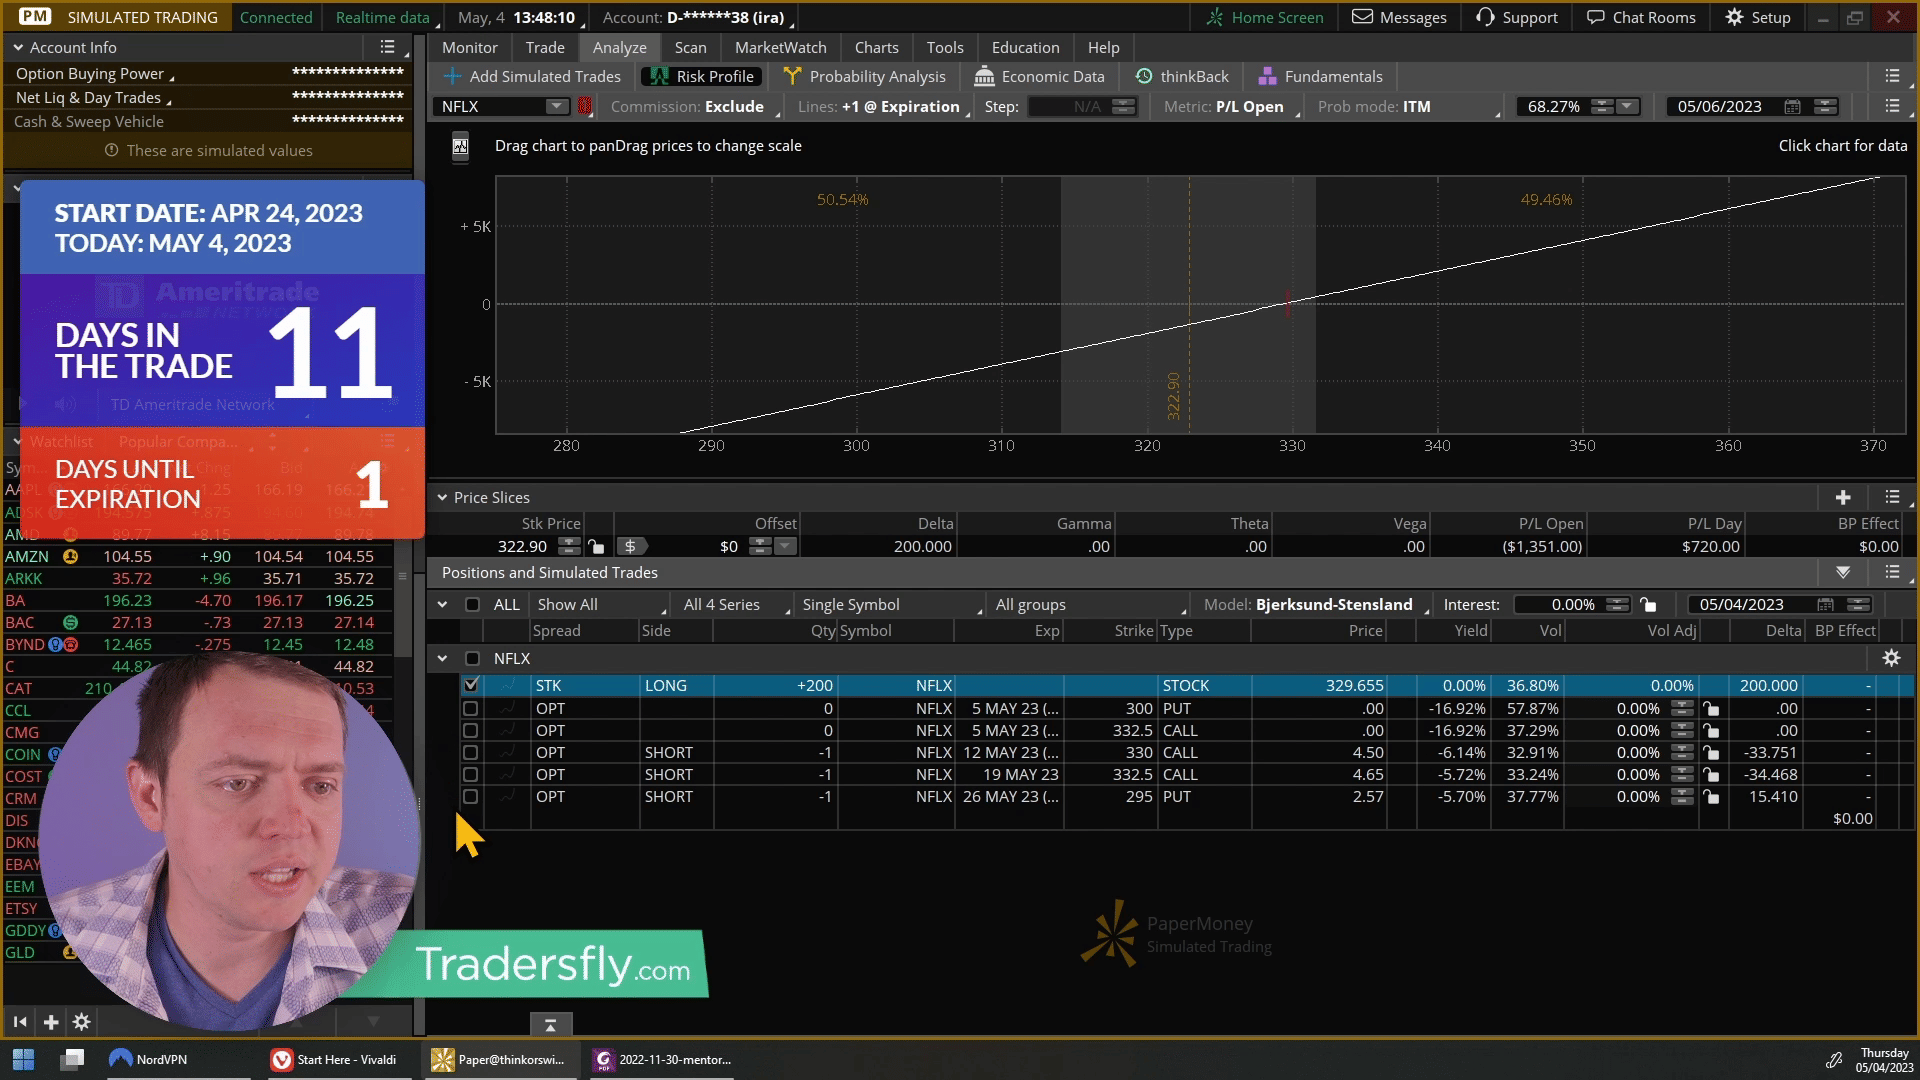Open the Fundamentals page
This screenshot has width=1920, height=1080.
[1320, 77]
